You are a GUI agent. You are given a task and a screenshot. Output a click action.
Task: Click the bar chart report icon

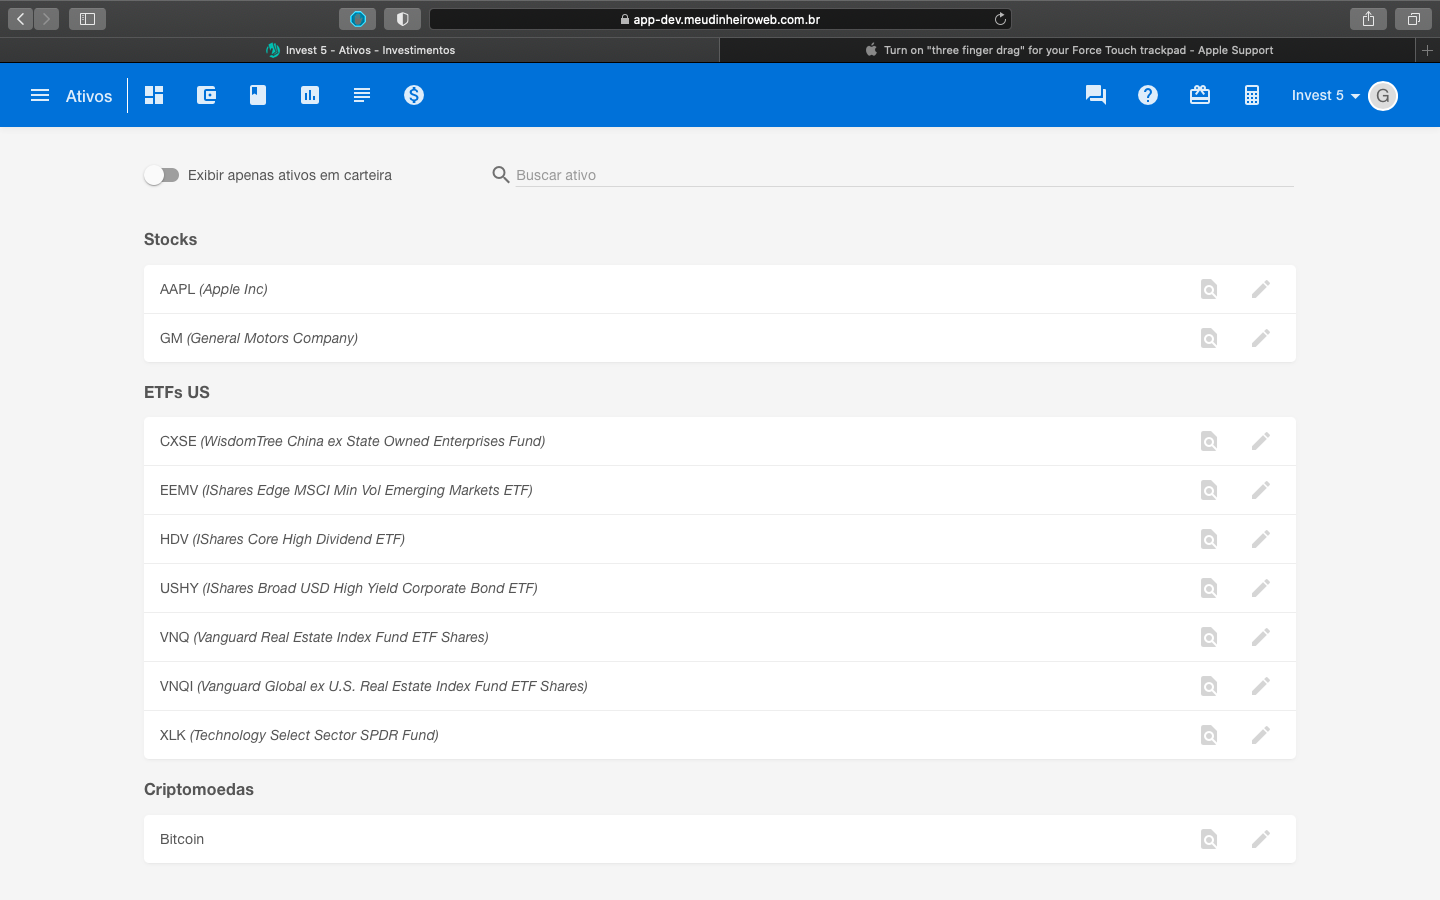[x=310, y=95]
